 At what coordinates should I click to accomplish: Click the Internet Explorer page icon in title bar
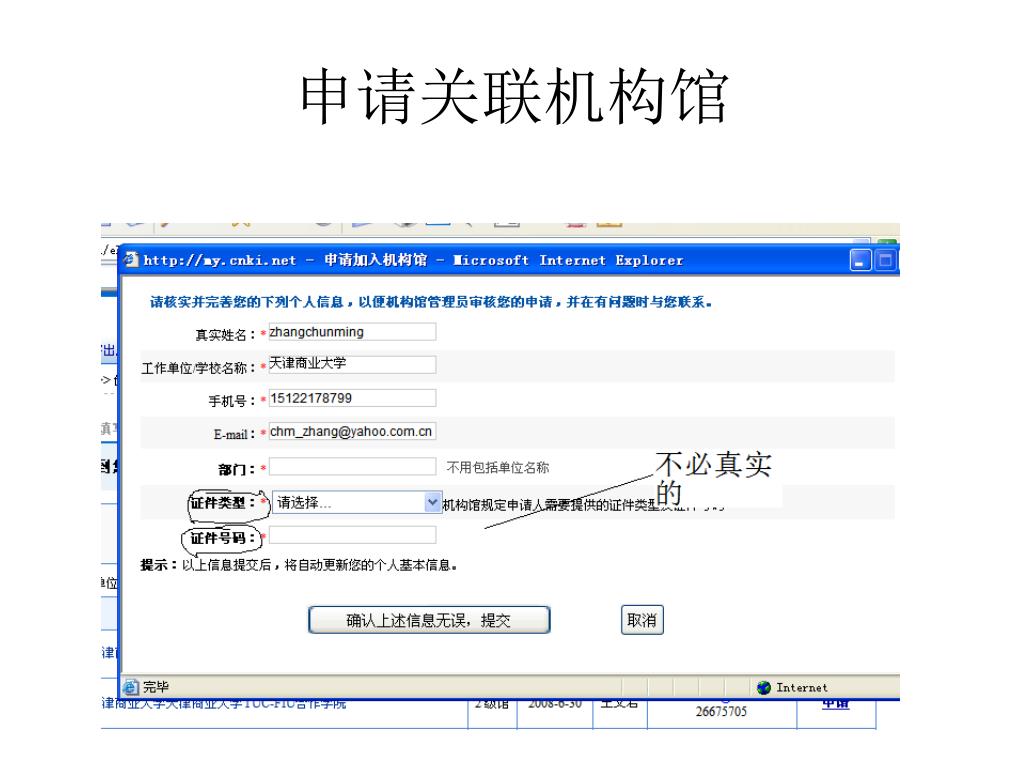pyautogui.click(x=131, y=260)
